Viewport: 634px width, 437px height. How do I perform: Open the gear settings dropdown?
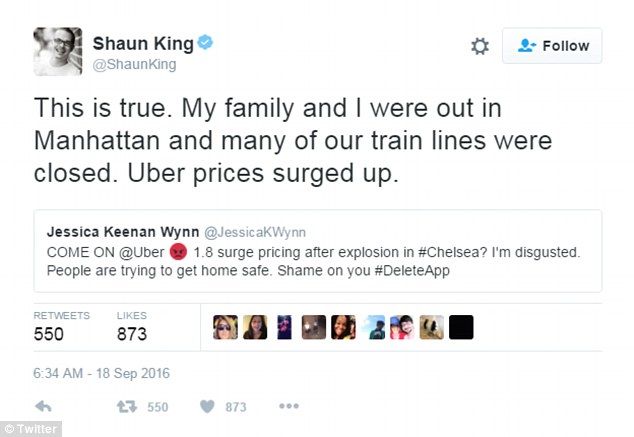click(480, 46)
